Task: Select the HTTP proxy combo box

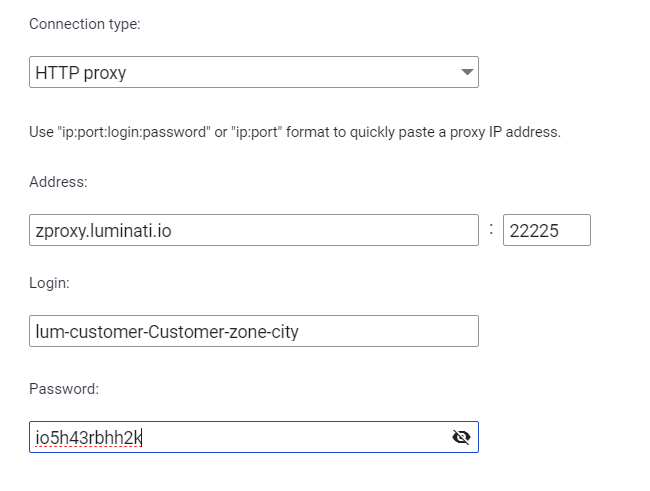Action: pyautogui.click(x=254, y=72)
